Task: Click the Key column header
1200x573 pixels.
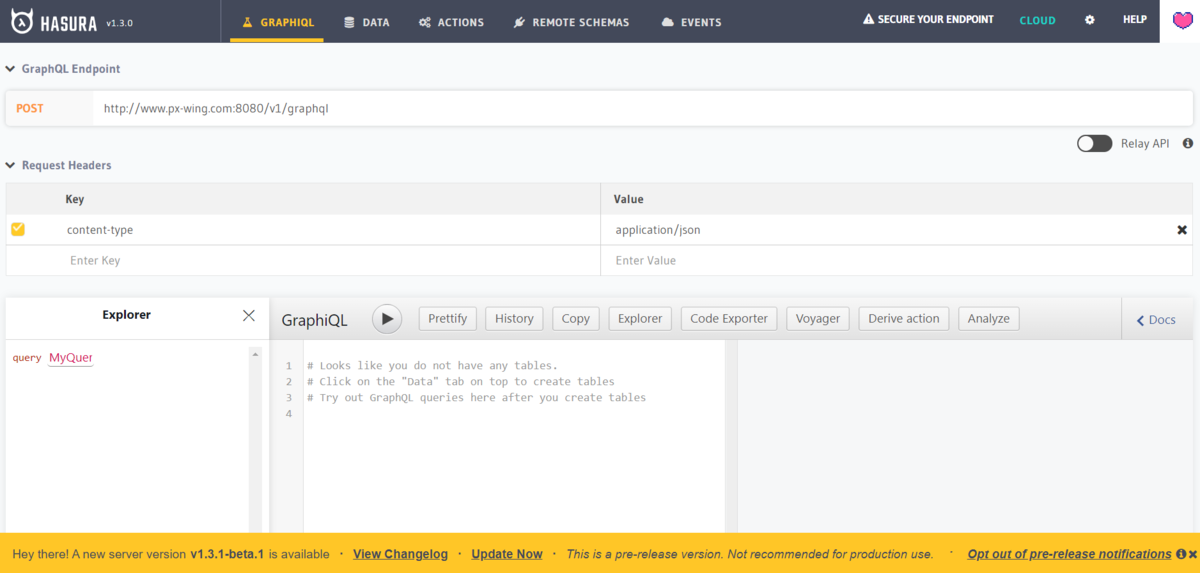Action: tap(75, 199)
